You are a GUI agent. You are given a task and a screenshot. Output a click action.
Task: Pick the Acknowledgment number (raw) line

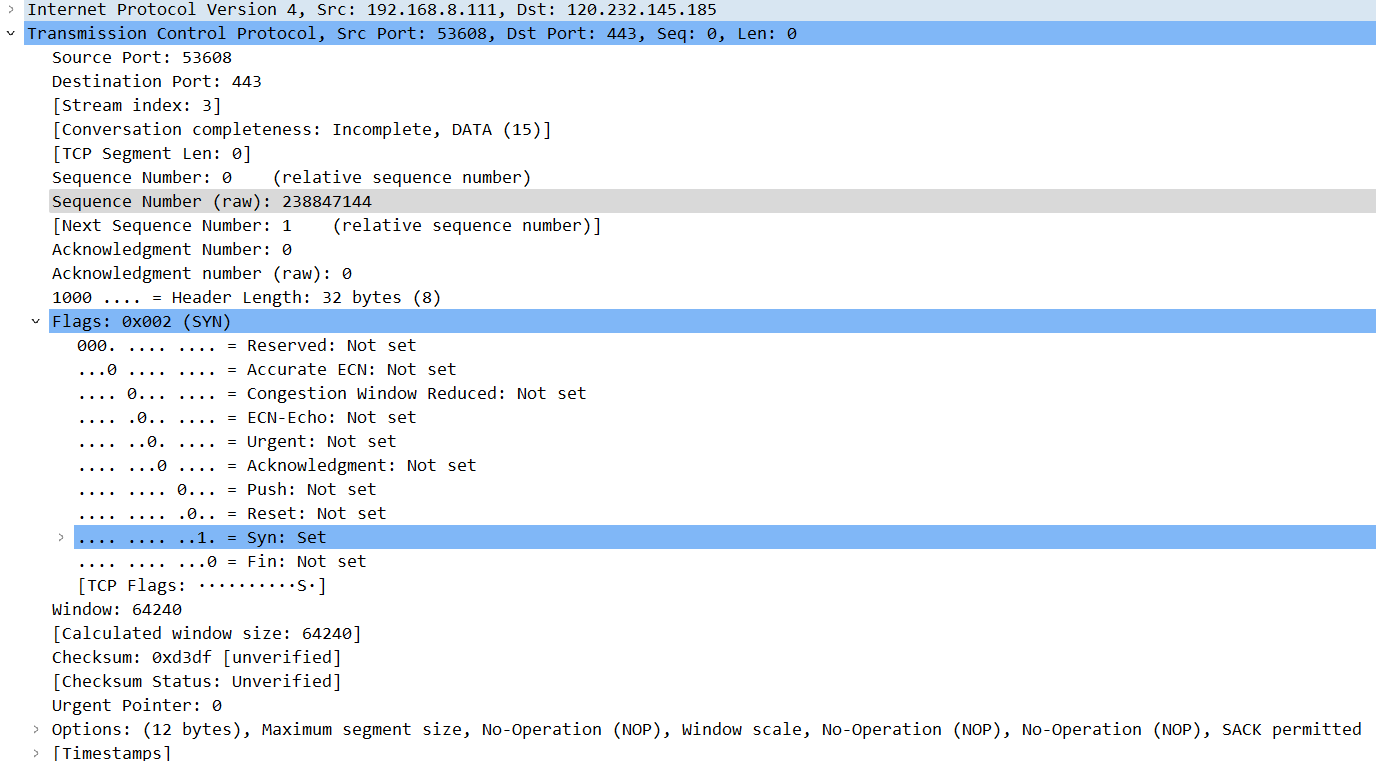coord(201,273)
